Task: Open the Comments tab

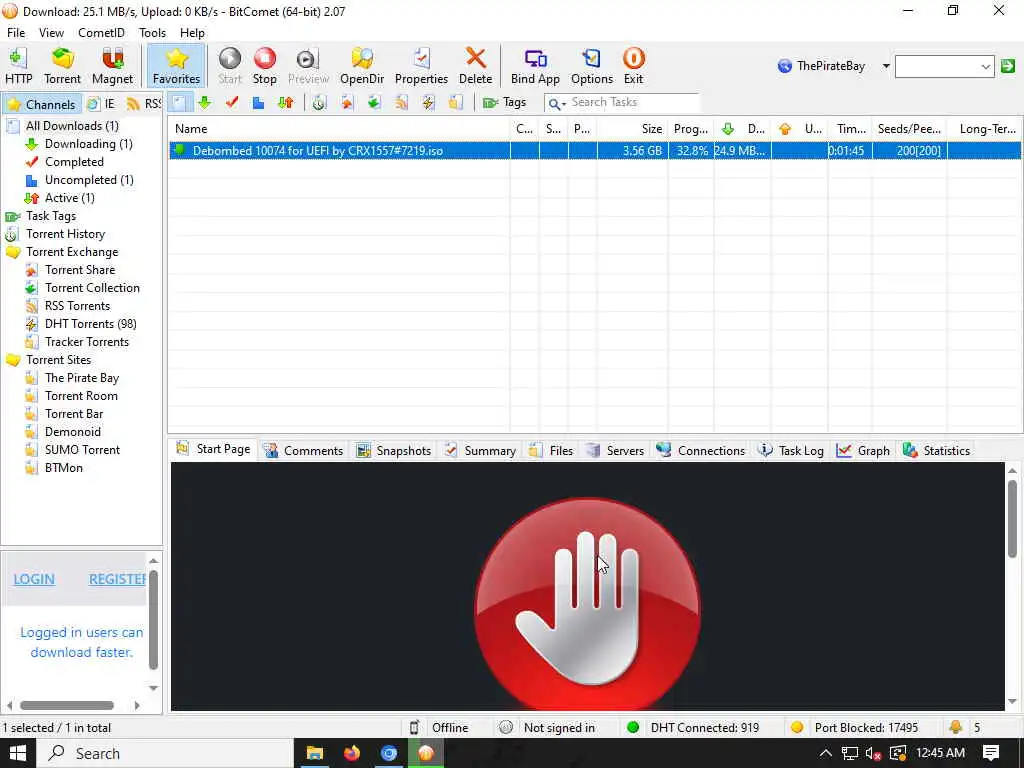Action: coord(304,451)
